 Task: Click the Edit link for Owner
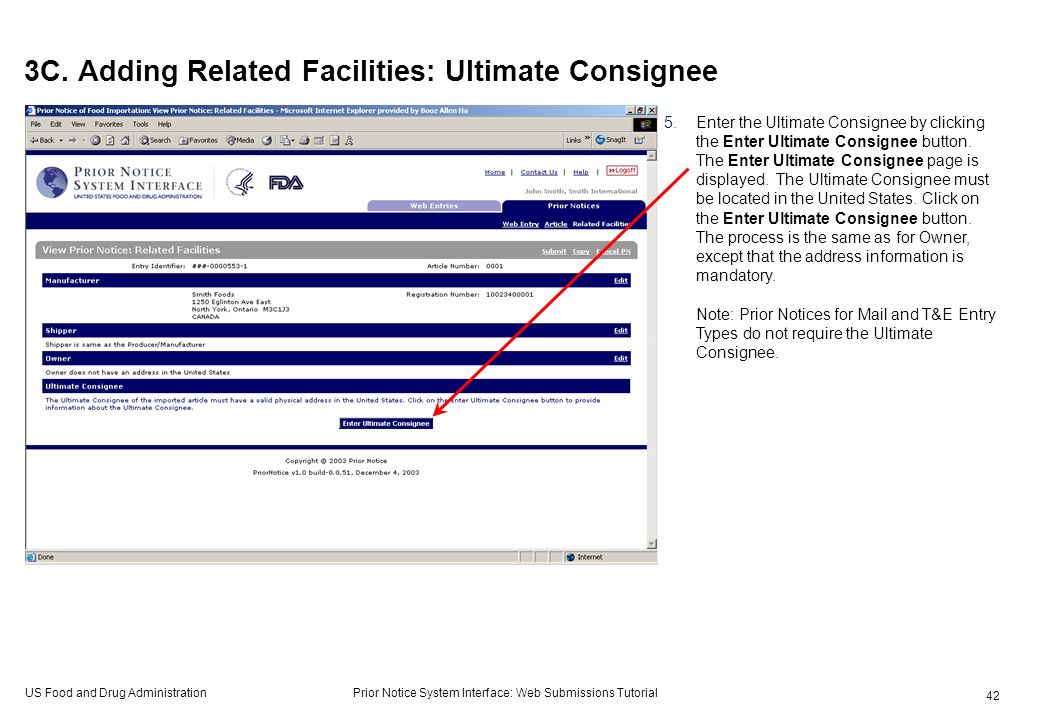tap(620, 358)
